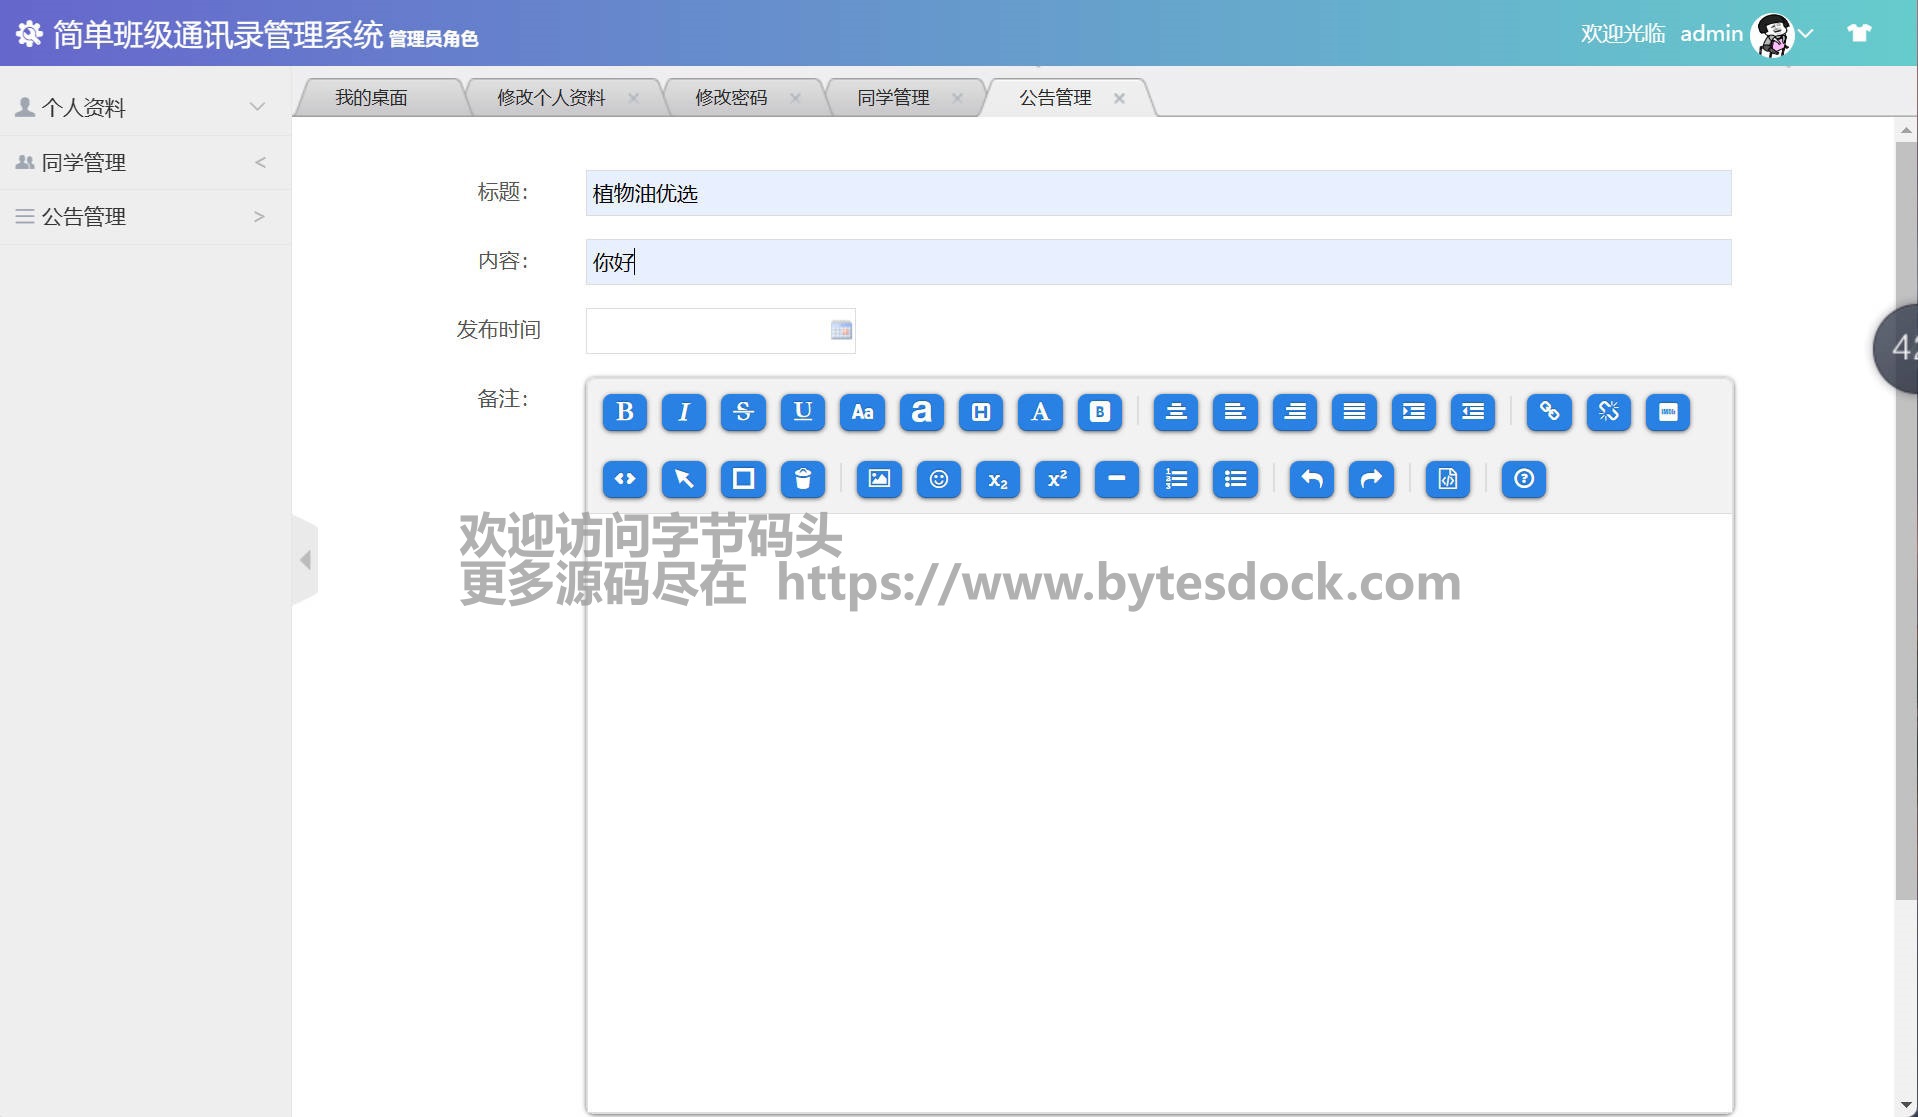Open the calendar date picker for 发布时间
This screenshot has height=1117, width=1918.
click(841, 331)
